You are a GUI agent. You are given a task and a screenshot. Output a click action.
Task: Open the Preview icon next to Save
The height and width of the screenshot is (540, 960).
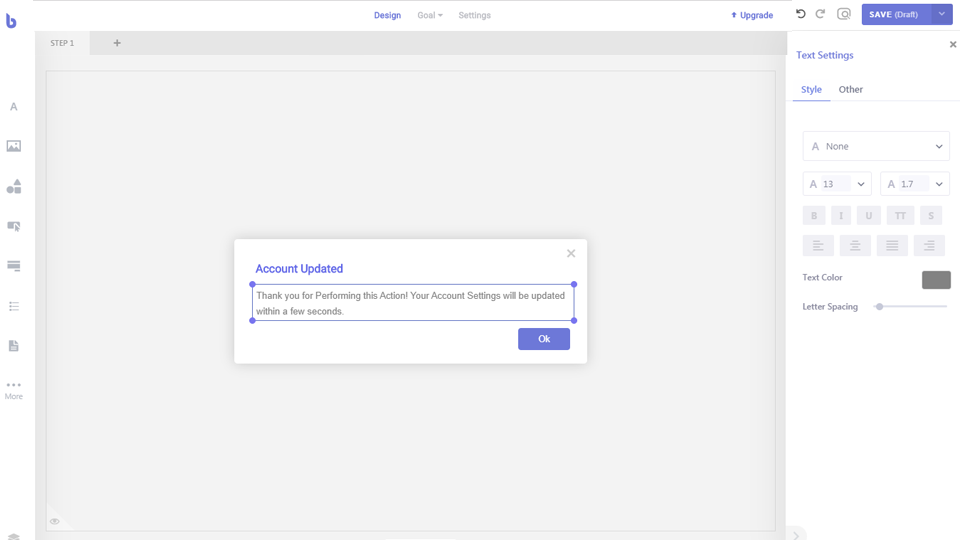pyautogui.click(x=844, y=14)
